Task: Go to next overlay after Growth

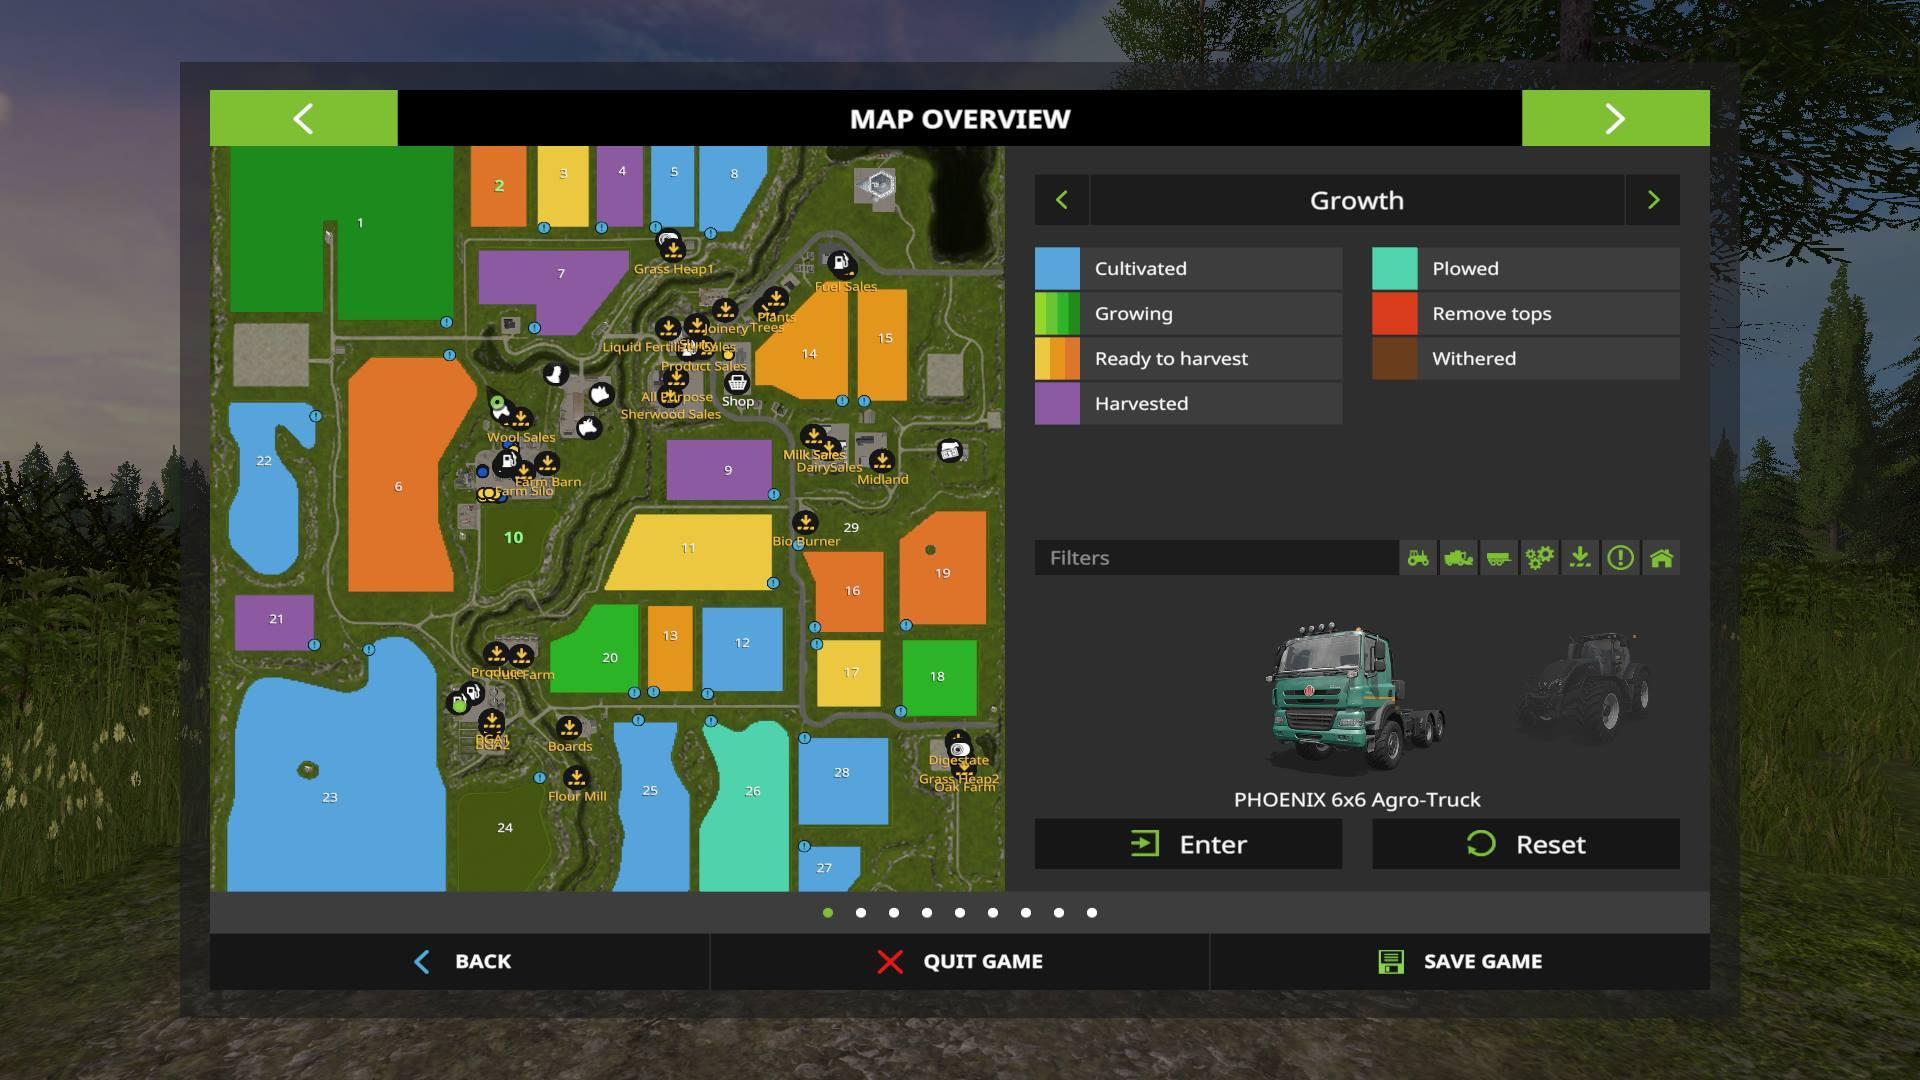Action: (x=1653, y=200)
